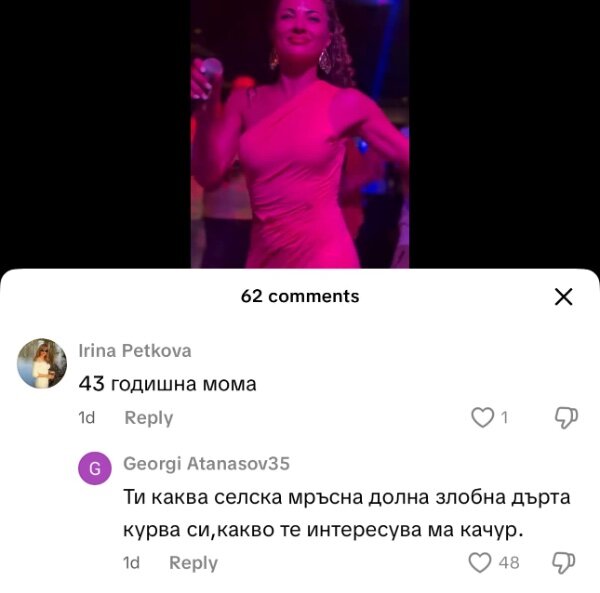Like Irina Petkova's comment with heart
Screen dimensions: 600x593
coord(482,417)
